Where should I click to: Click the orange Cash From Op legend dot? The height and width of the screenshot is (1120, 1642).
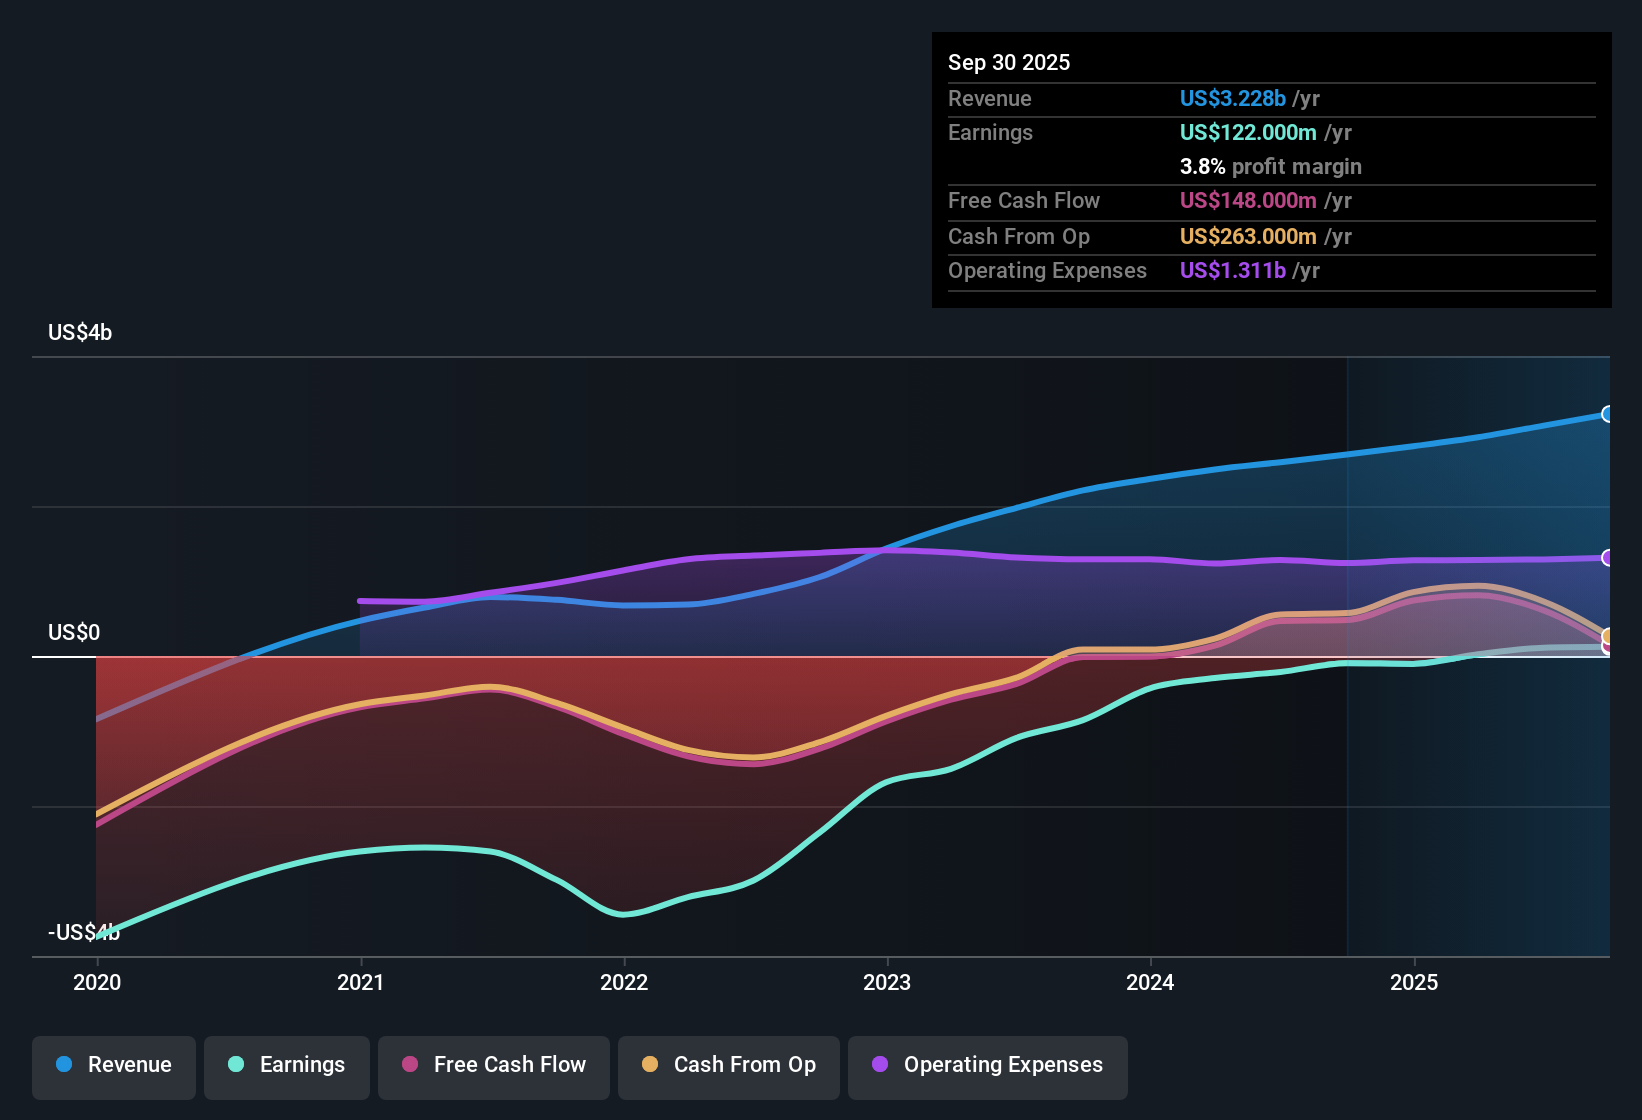coord(651,1065)
